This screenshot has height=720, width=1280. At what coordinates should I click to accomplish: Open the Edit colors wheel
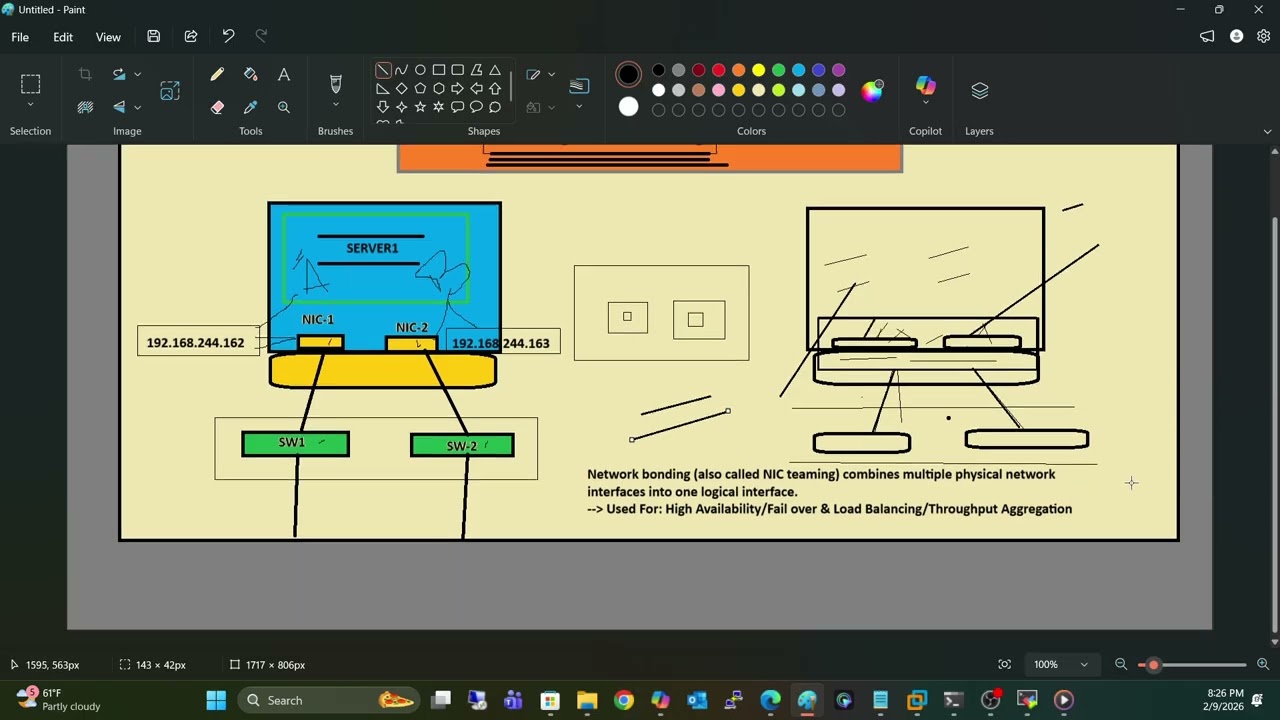click(x=873, y=91)
